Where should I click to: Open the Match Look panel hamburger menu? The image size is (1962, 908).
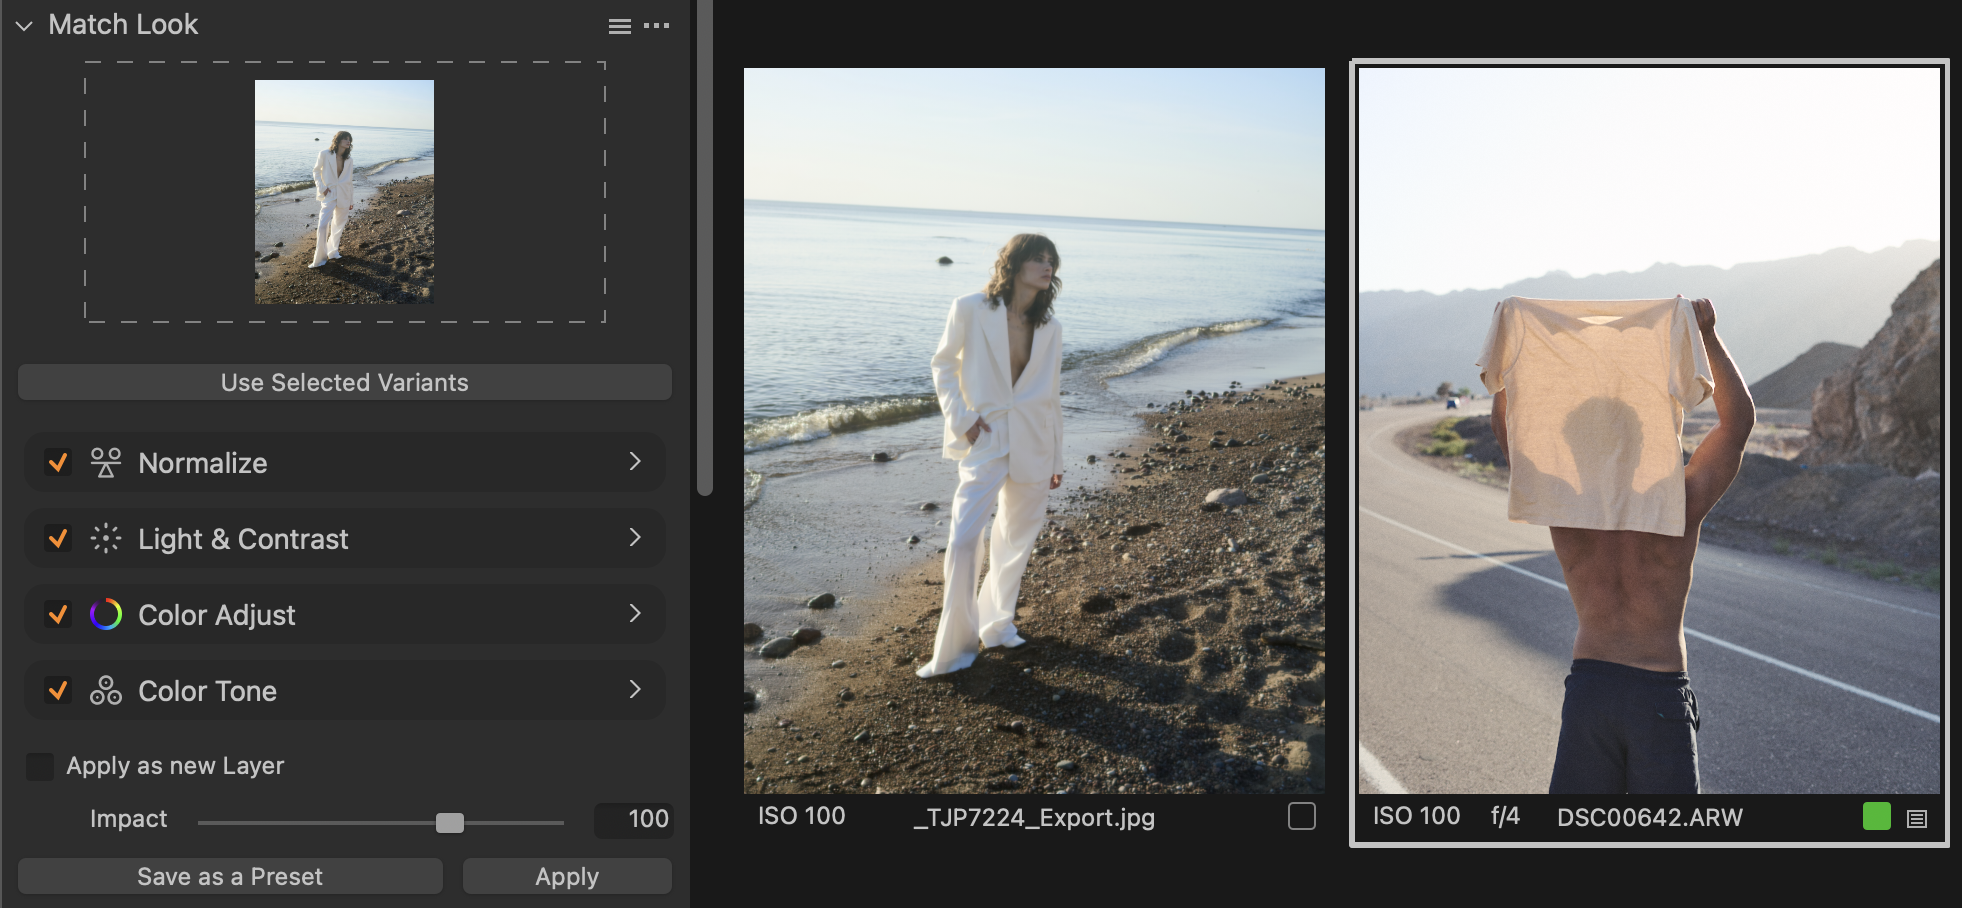(x=619, y=27)
